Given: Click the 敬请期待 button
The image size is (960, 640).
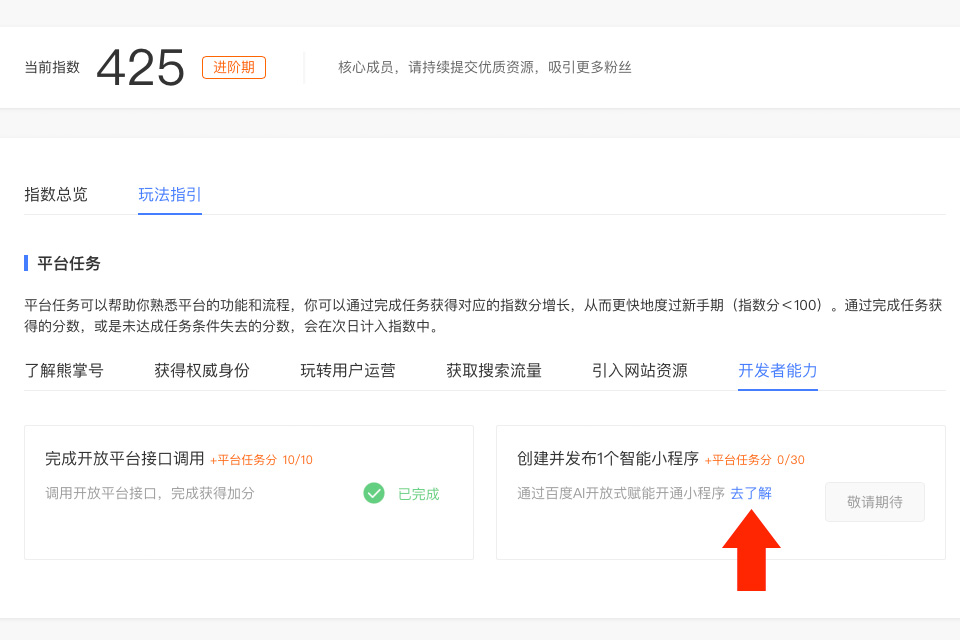Looking at the screenshot, I should click(874, 502).
